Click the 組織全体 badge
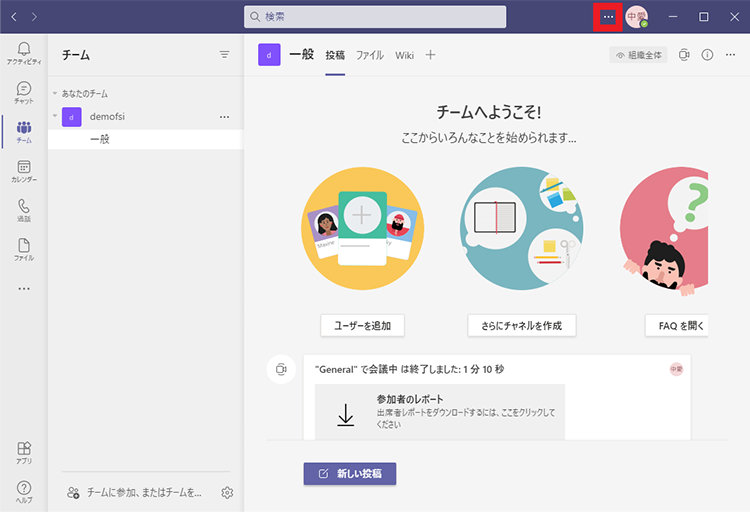Viewport: 750px width, 512px height. (x=638, y=55)
